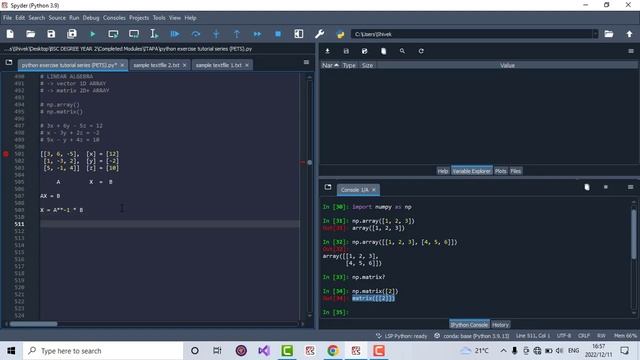Place cursor on empty editor line 511

coord(170,224)
